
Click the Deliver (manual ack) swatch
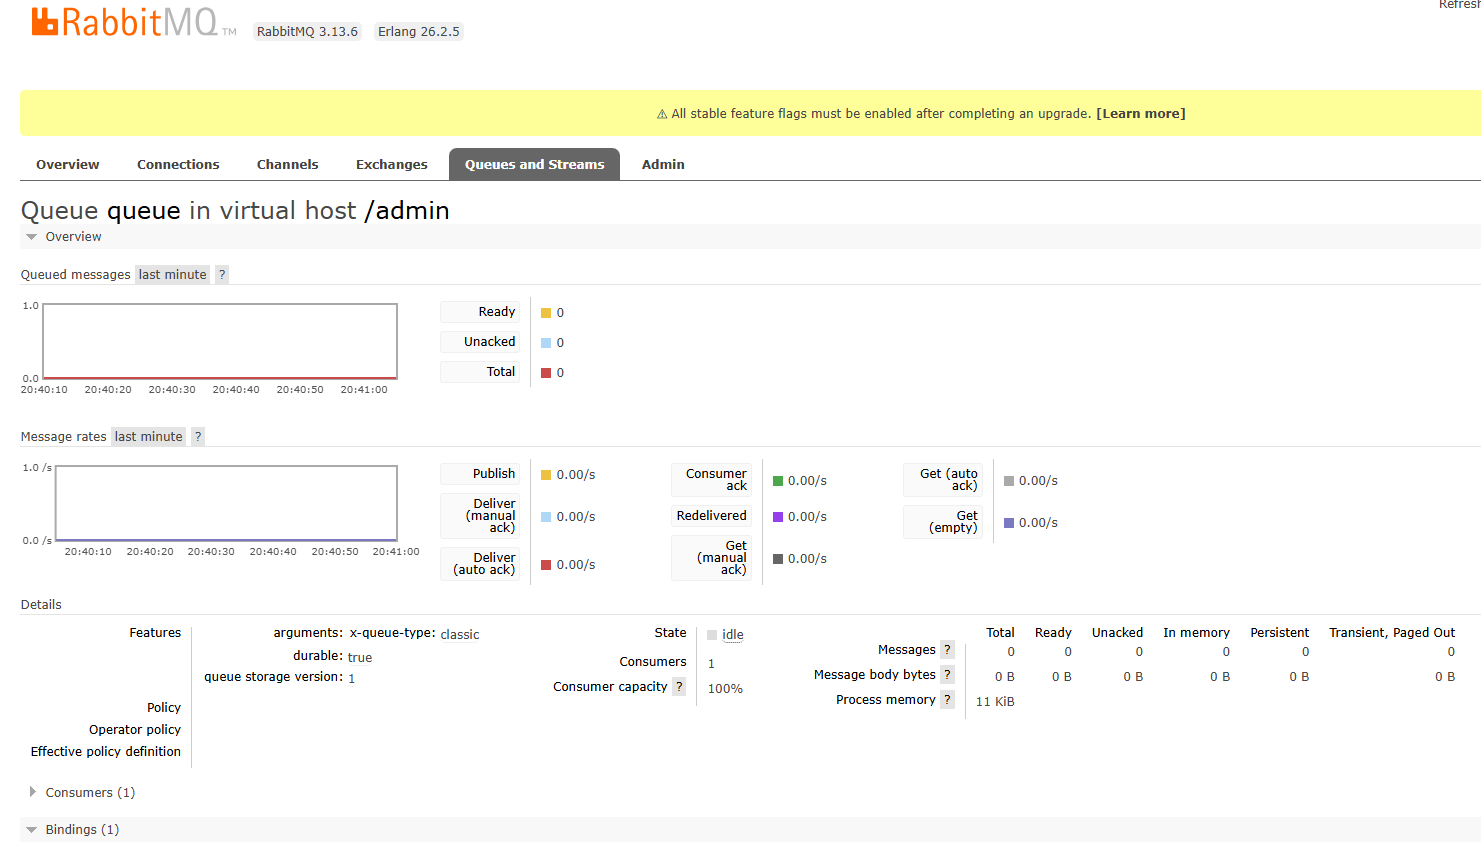546,517
